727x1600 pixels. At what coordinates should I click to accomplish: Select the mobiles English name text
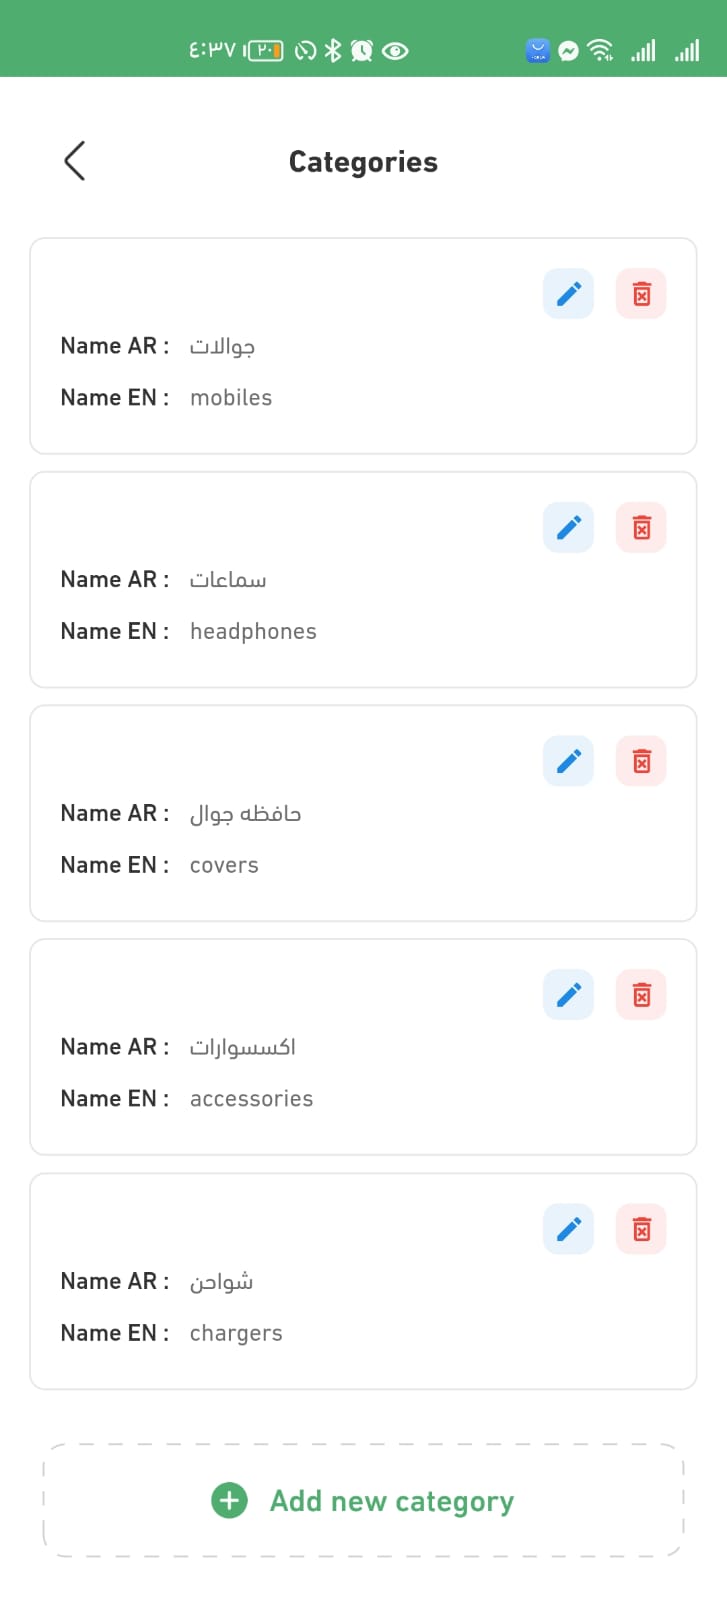(231, 398)
